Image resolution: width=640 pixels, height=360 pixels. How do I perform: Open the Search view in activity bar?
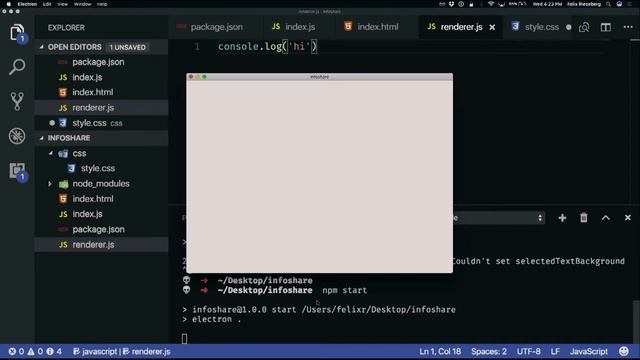(x=17, y=67)
